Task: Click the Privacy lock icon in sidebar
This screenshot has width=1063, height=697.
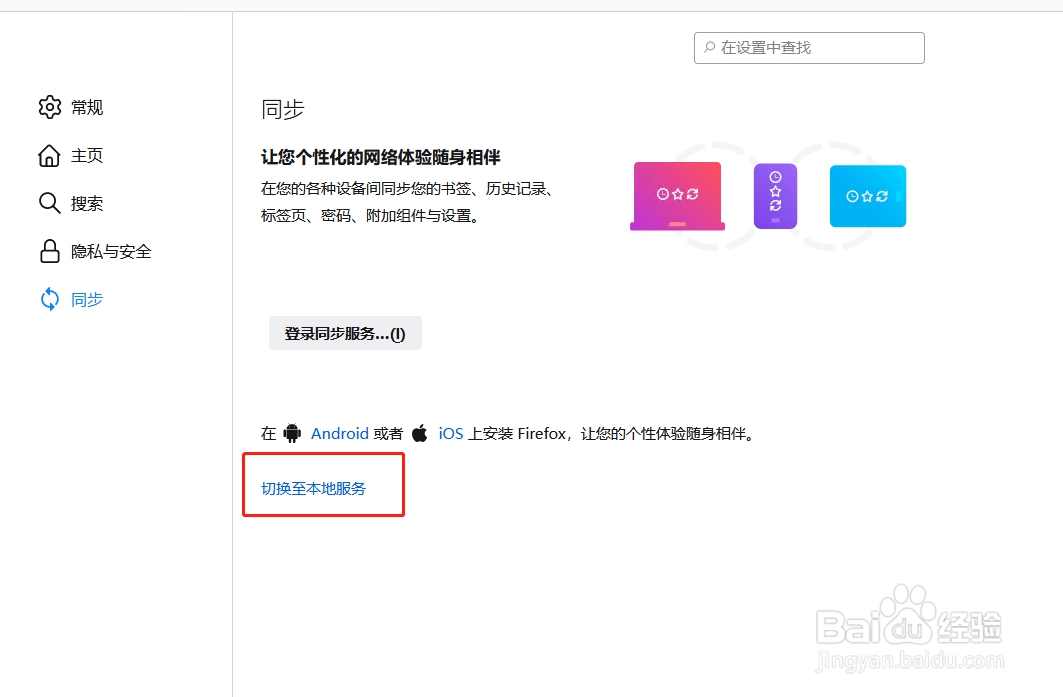Action: click(49, 251)
